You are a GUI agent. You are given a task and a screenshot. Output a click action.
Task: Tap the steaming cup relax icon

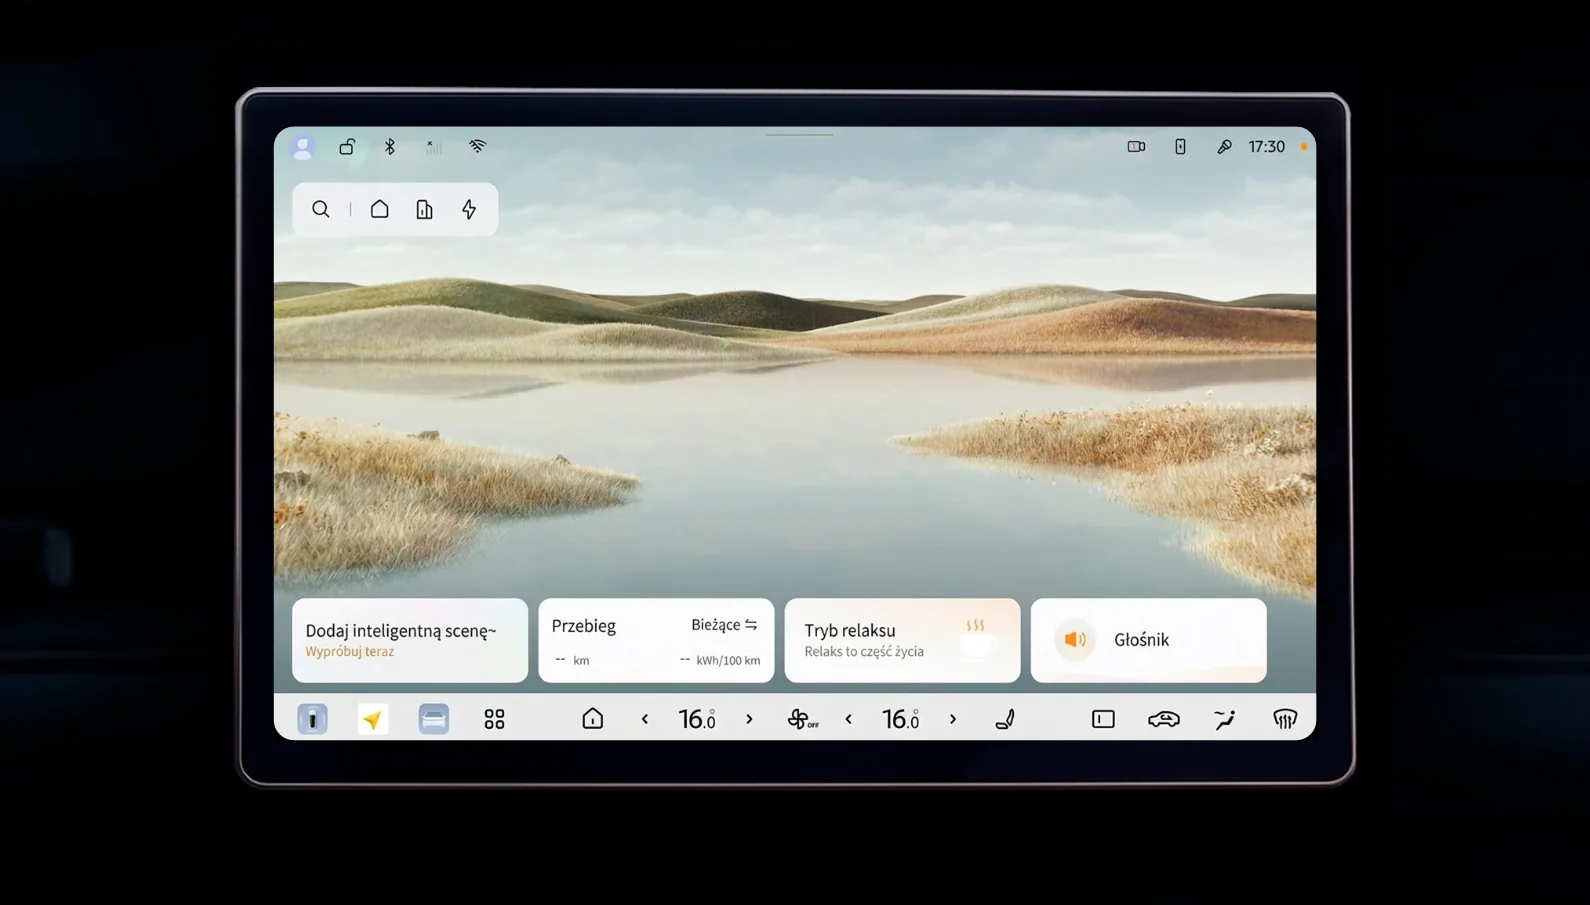point(976,640)
